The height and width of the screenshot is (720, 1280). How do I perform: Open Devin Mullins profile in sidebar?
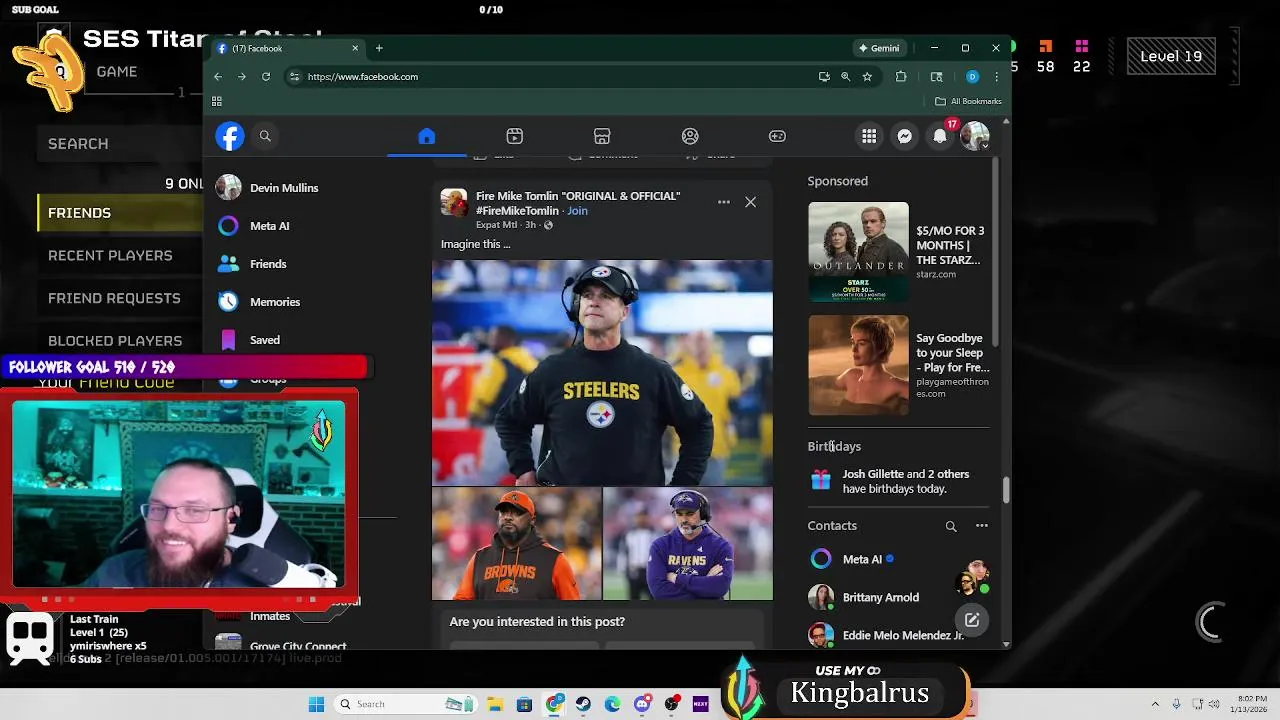click(284, 188)
